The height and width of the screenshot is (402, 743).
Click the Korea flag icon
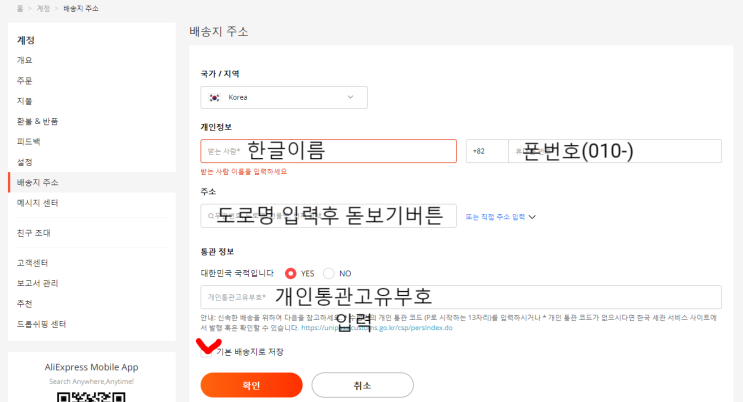point(215,97)
